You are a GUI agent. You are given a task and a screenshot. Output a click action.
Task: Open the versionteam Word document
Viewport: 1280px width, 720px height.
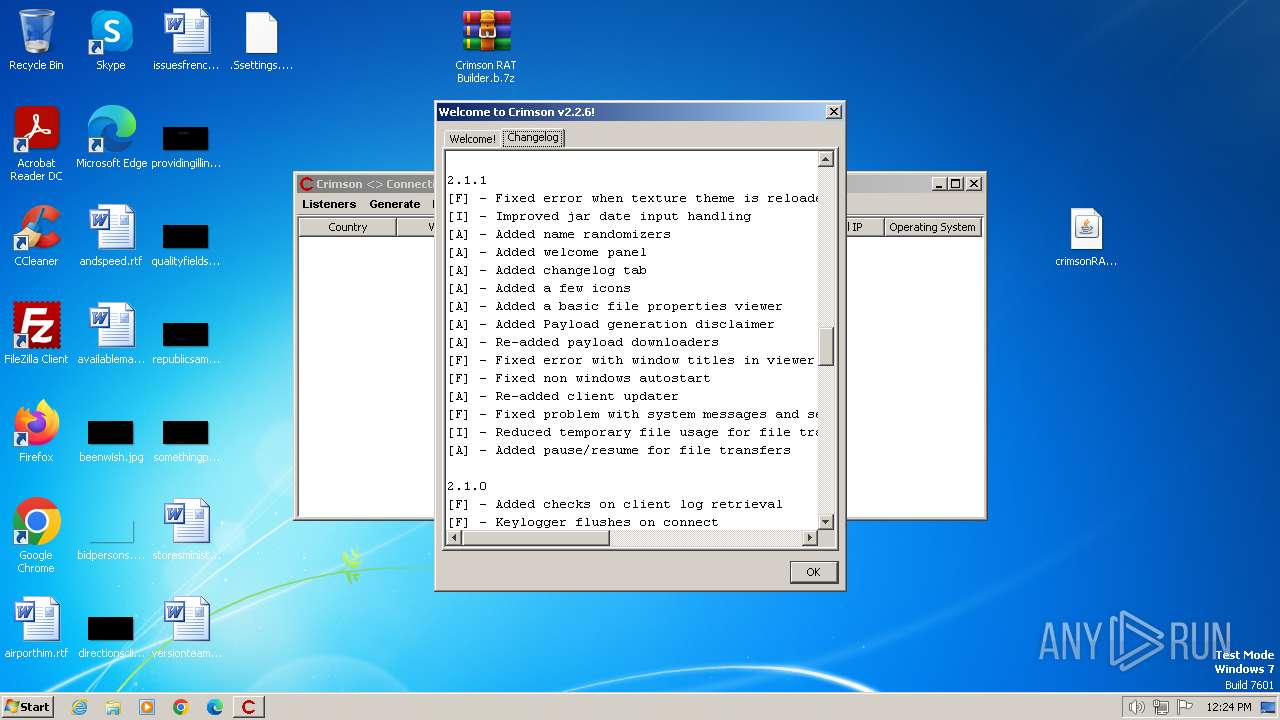click(x=186, y=628)
